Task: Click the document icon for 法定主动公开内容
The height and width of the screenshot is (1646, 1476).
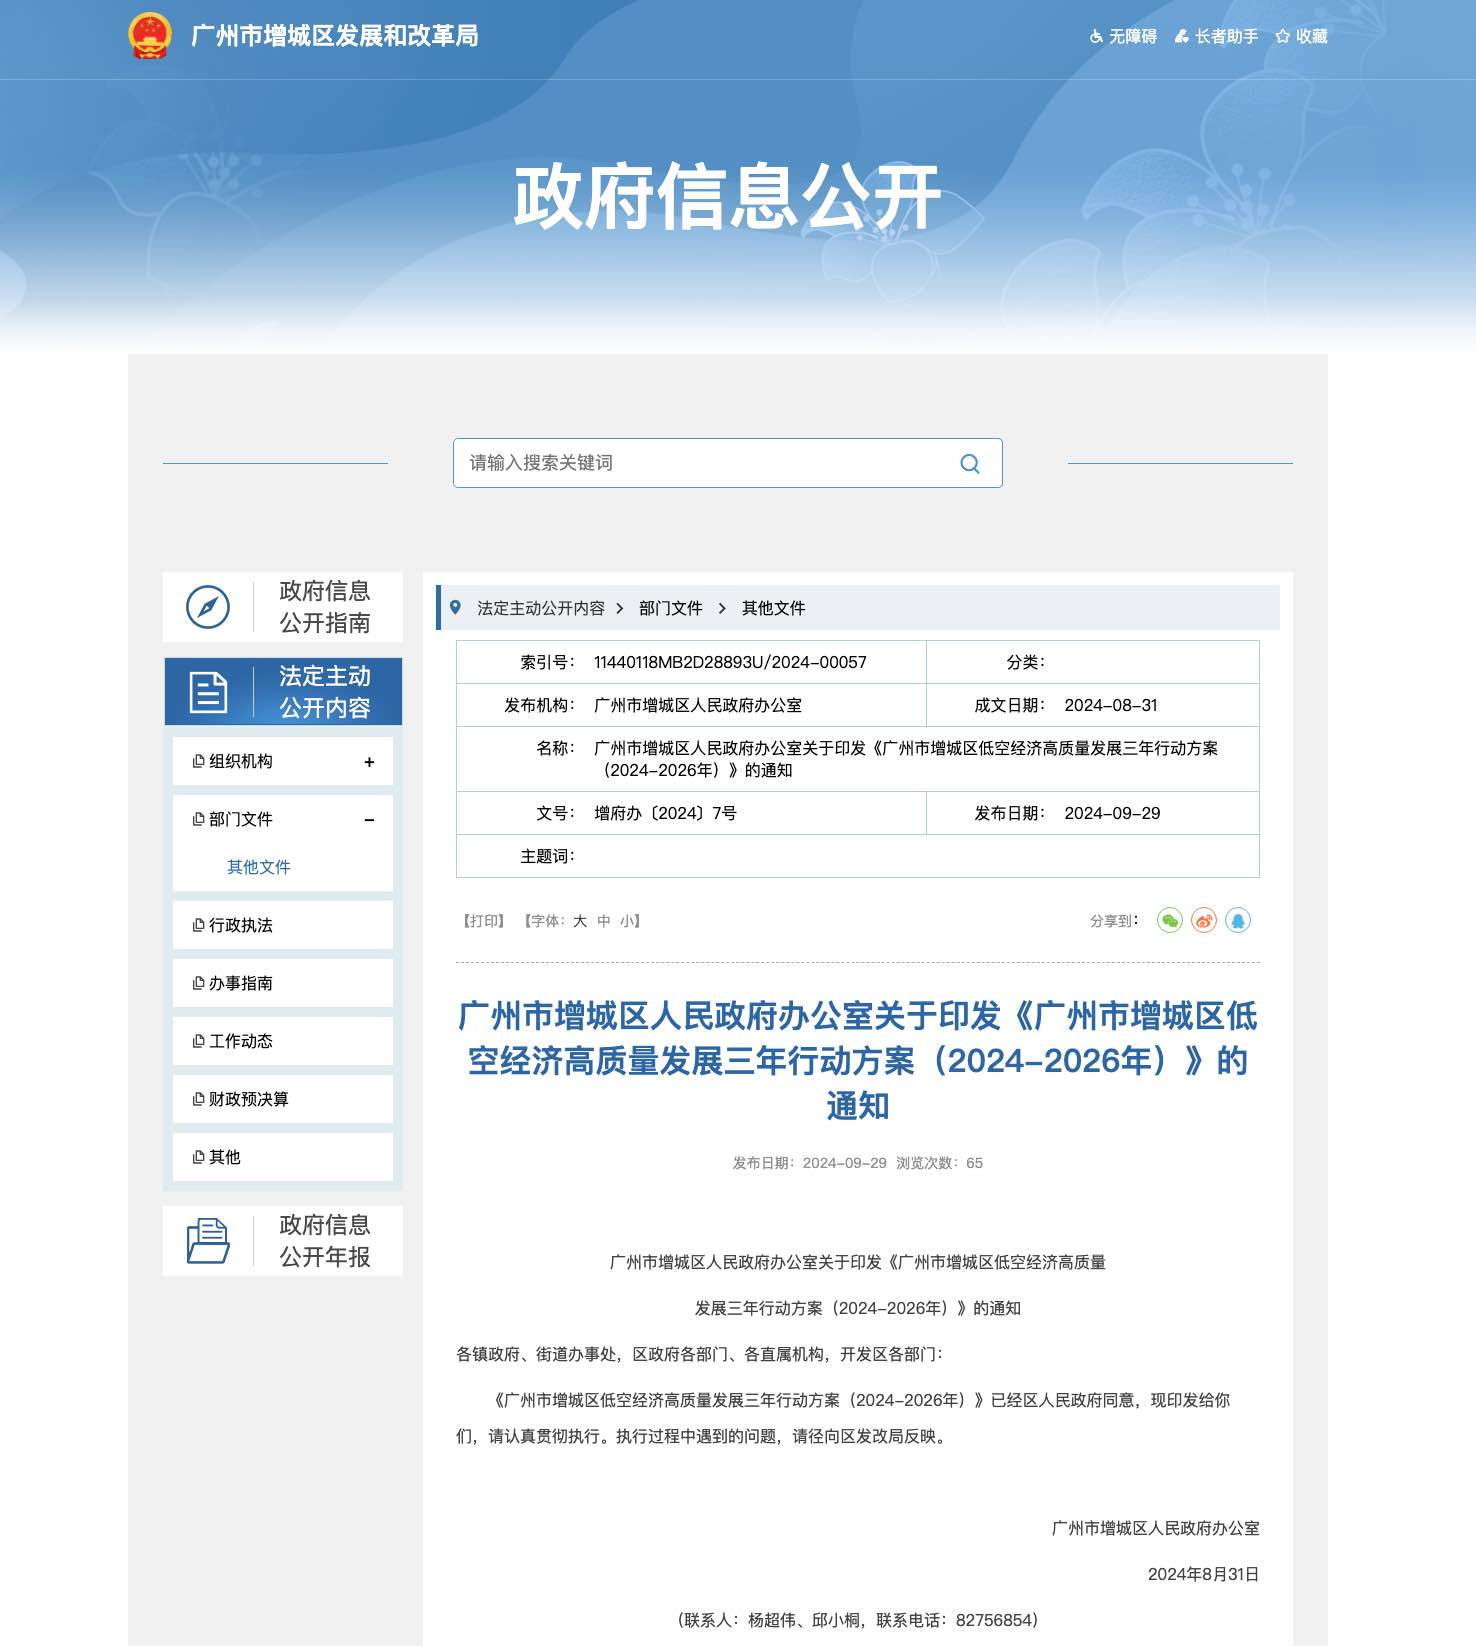Action: [208, 692]
